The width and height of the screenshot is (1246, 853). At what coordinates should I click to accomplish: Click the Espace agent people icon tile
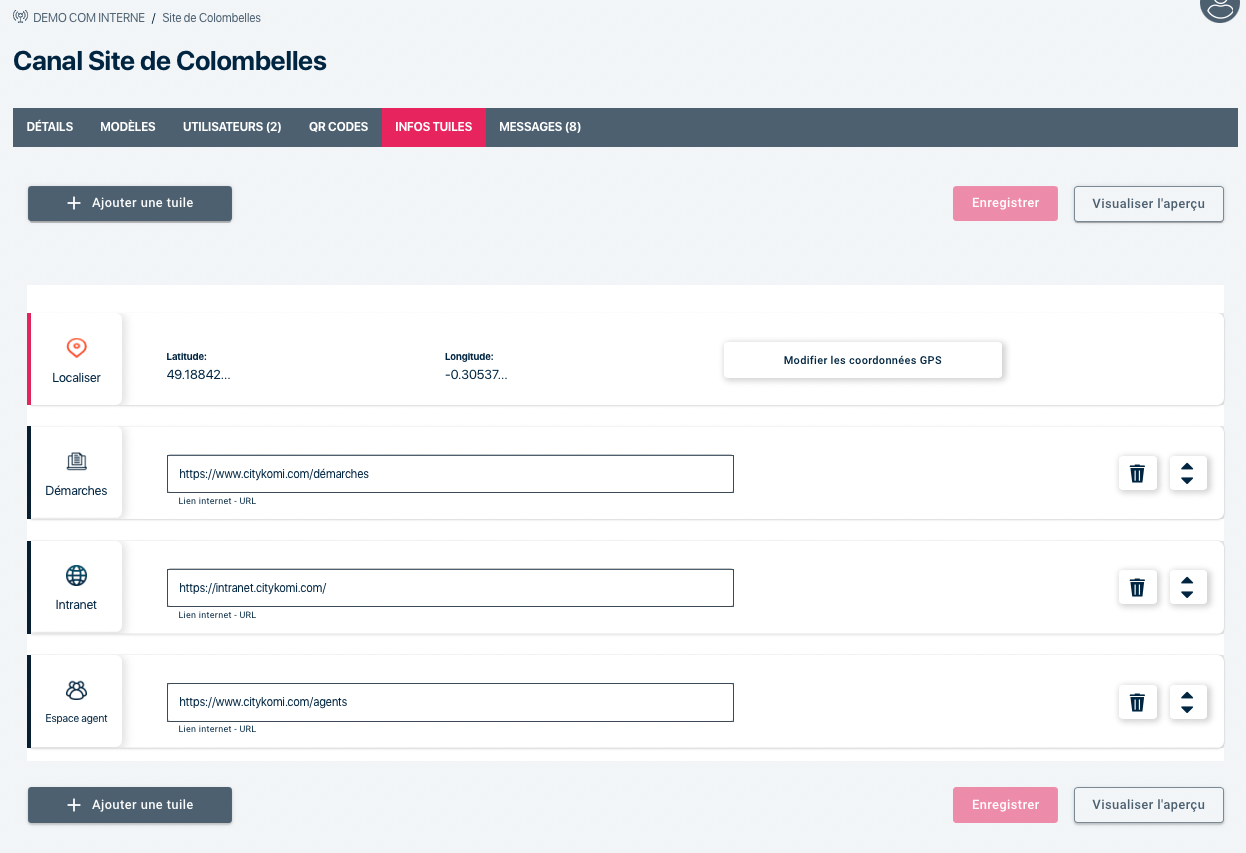pyautogui.click(x=76, y=701)
